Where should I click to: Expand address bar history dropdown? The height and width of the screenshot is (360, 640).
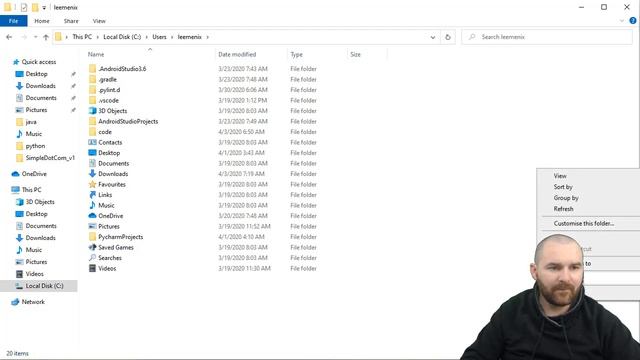point(433,37)
